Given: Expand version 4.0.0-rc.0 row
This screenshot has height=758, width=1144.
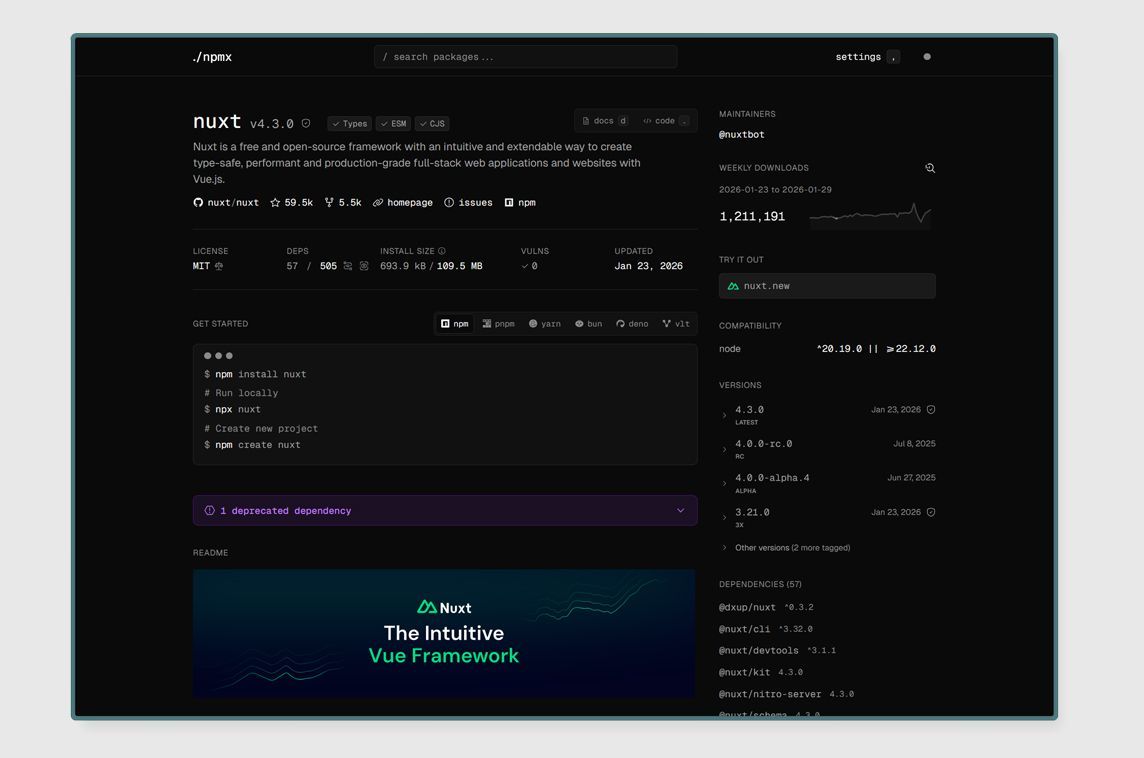Looking at the screenshot, I should [x=724, y=449].
